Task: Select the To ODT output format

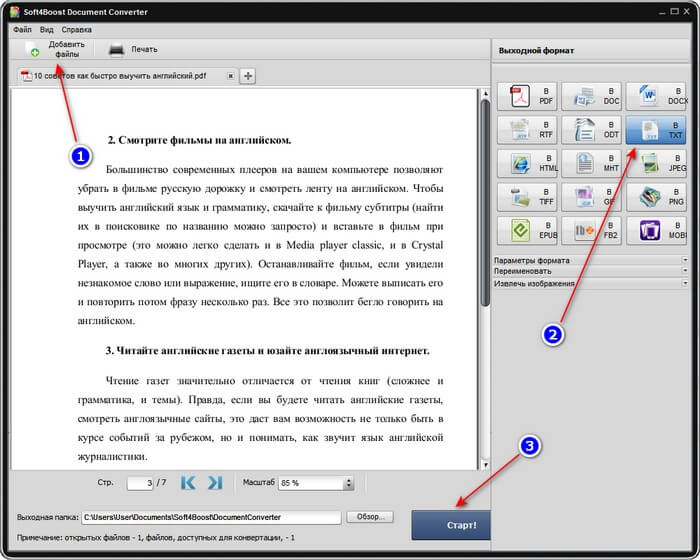Action: 592,130
